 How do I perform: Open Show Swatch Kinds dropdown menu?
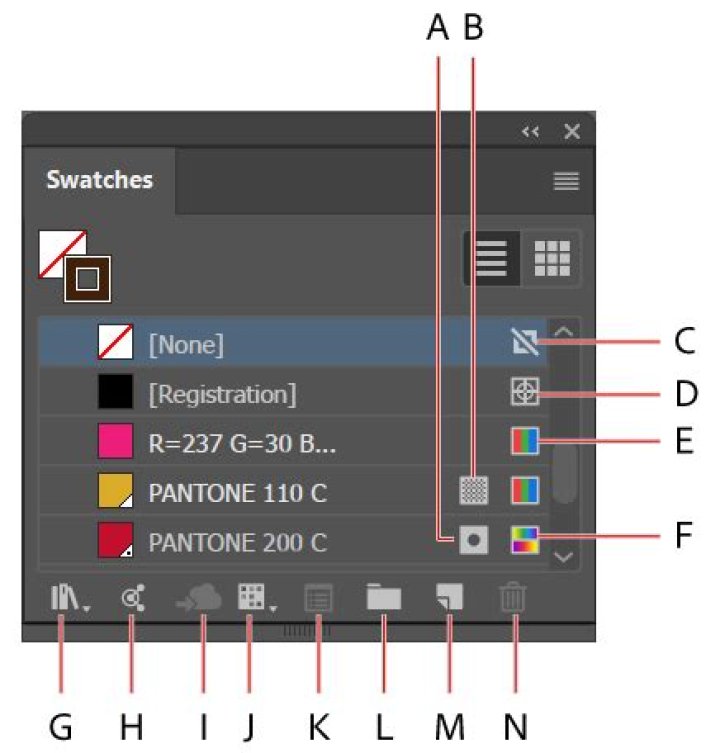tap(251, 599)
